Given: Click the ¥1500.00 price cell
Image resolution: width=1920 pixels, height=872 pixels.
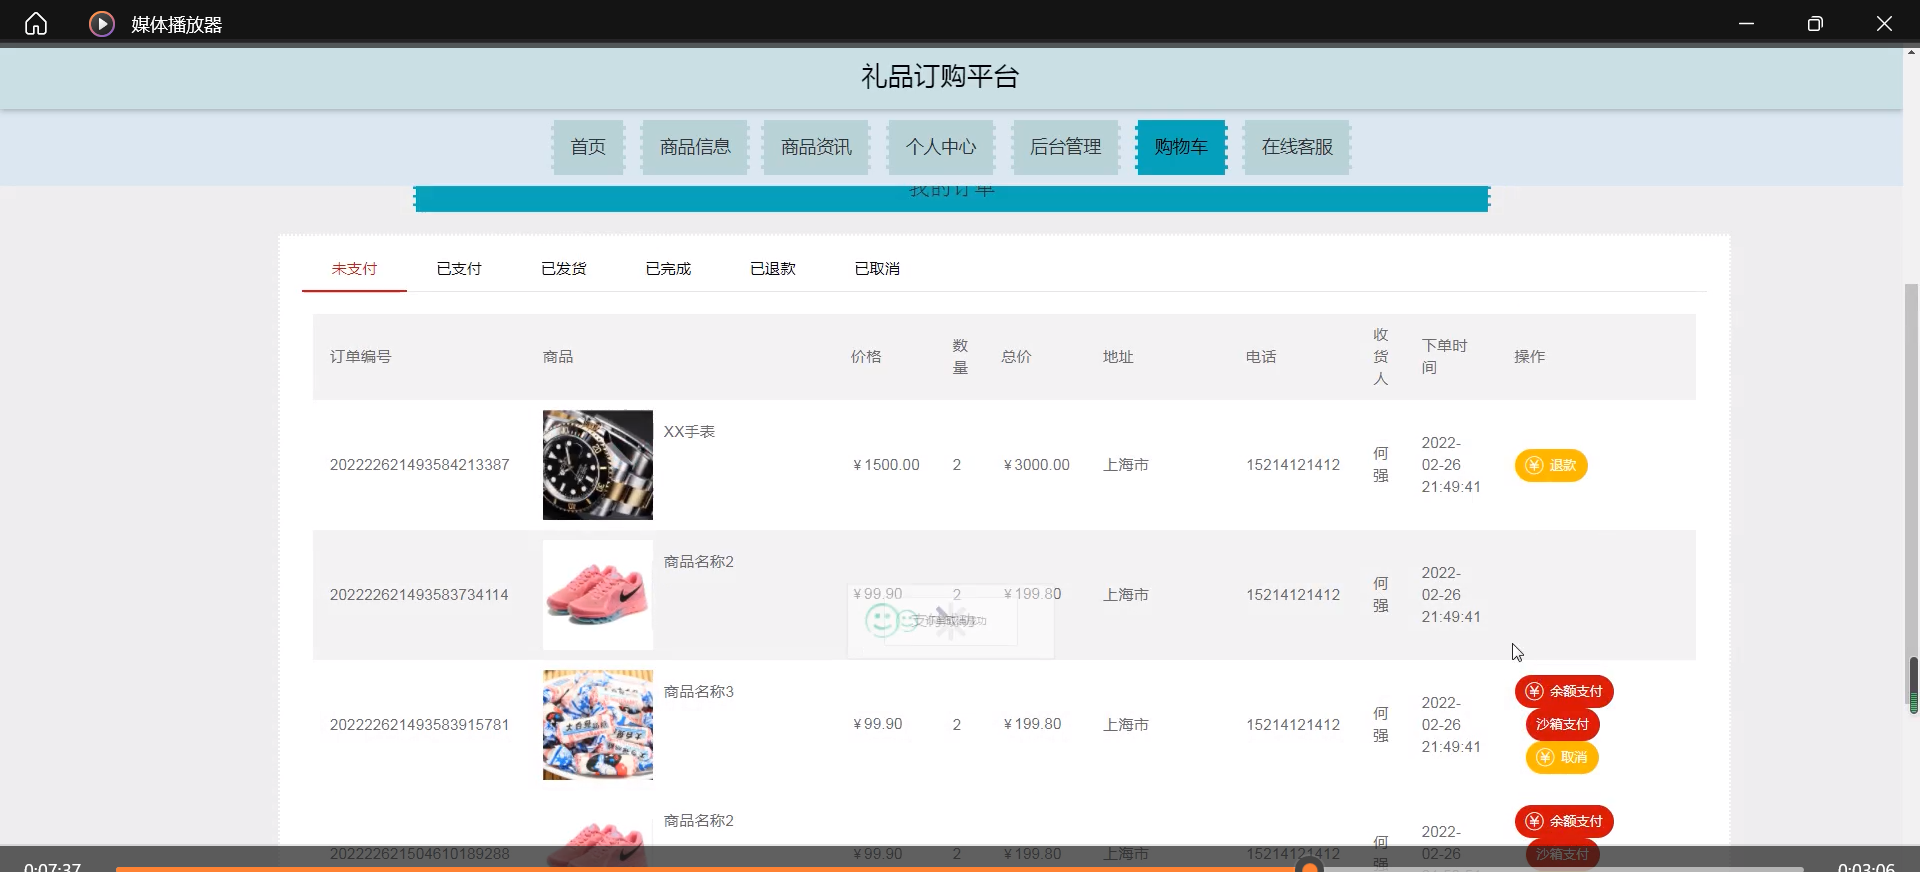Looking at the screenshot, I should [x=886, y=465].
